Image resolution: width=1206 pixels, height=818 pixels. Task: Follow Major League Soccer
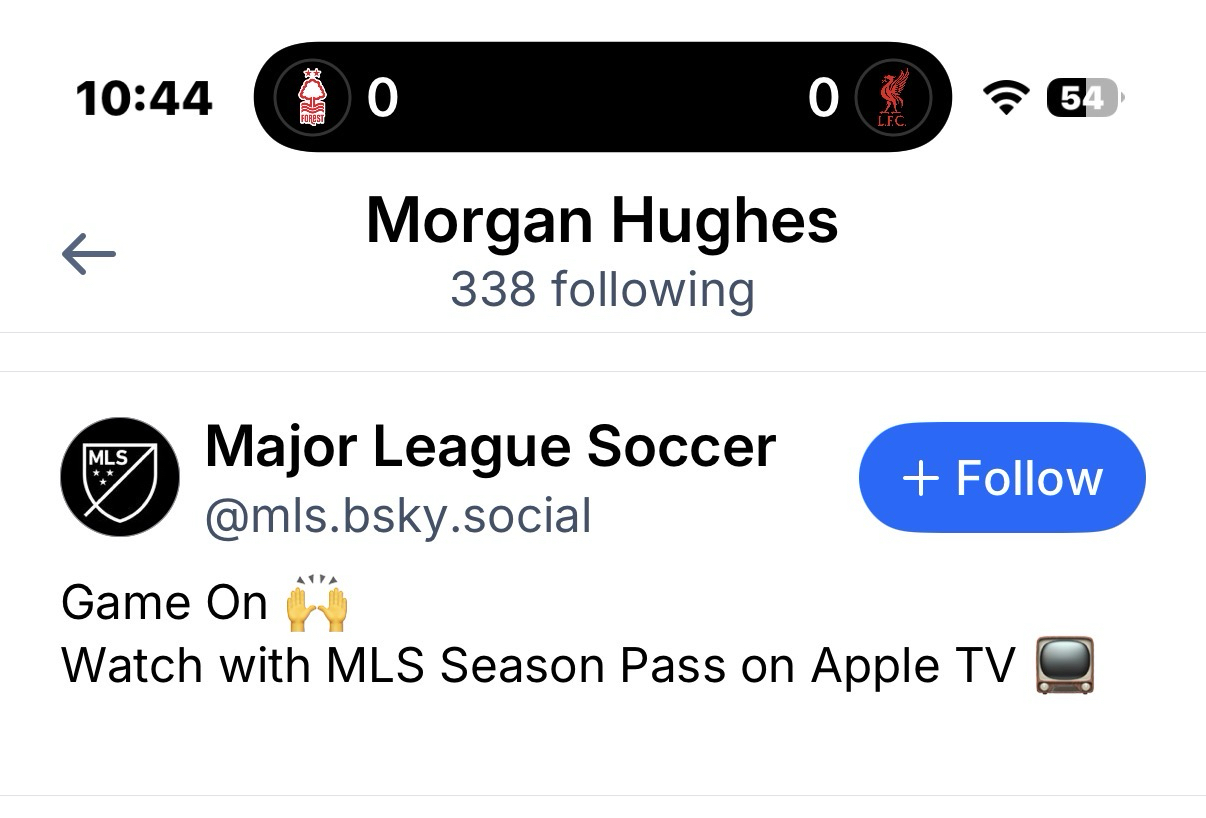tap(1002, 478)
